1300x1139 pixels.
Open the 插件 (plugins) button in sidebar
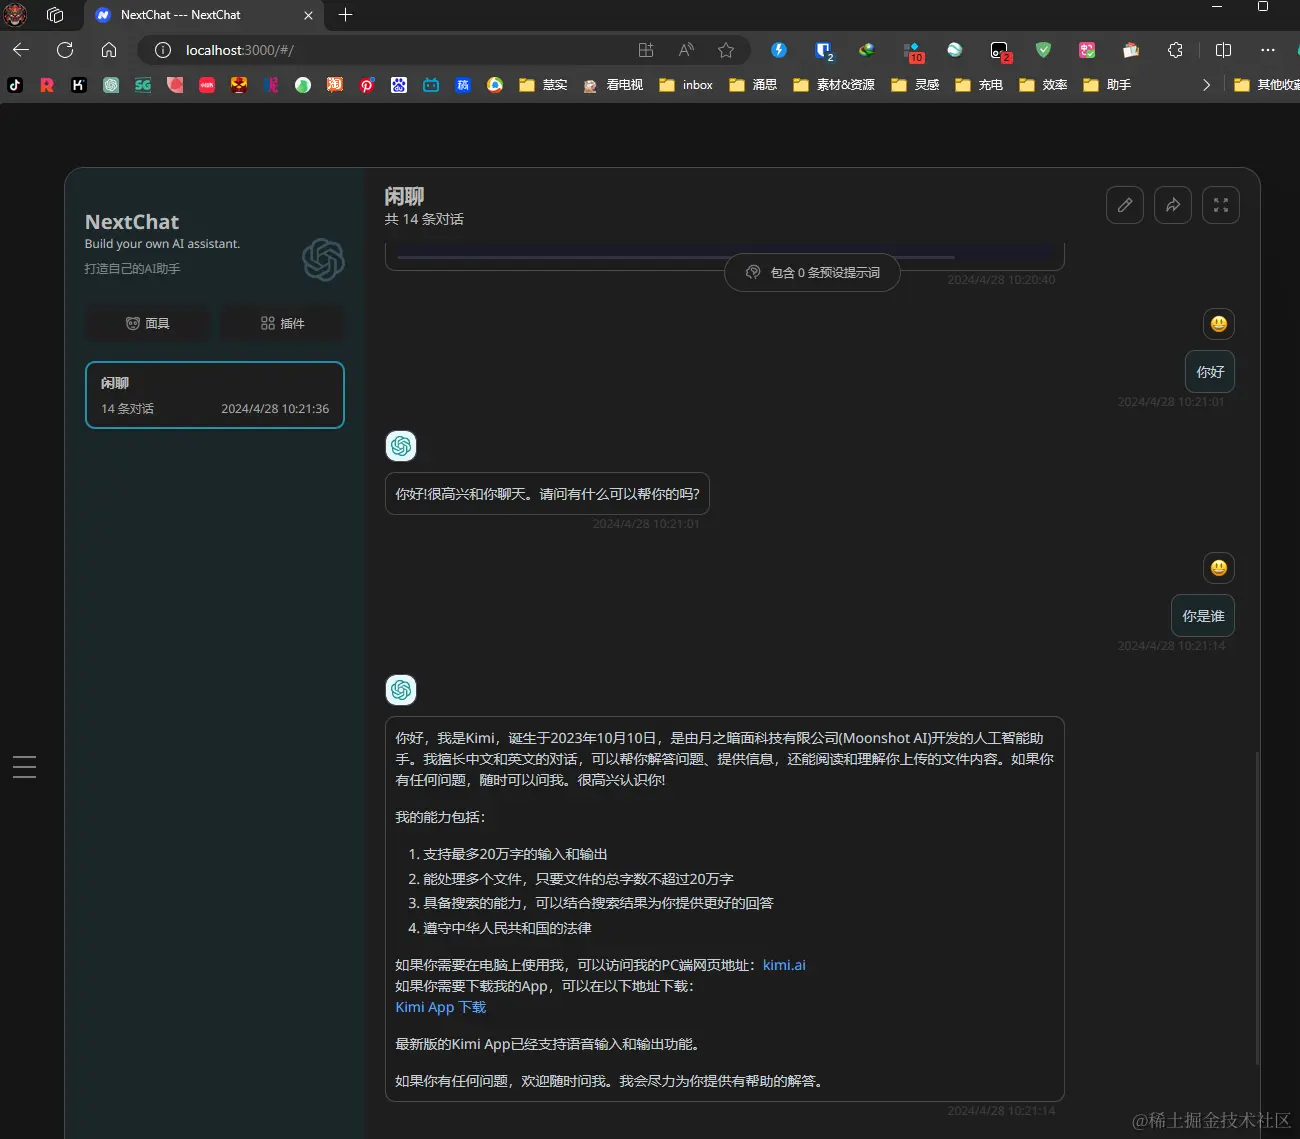(282, 323)
